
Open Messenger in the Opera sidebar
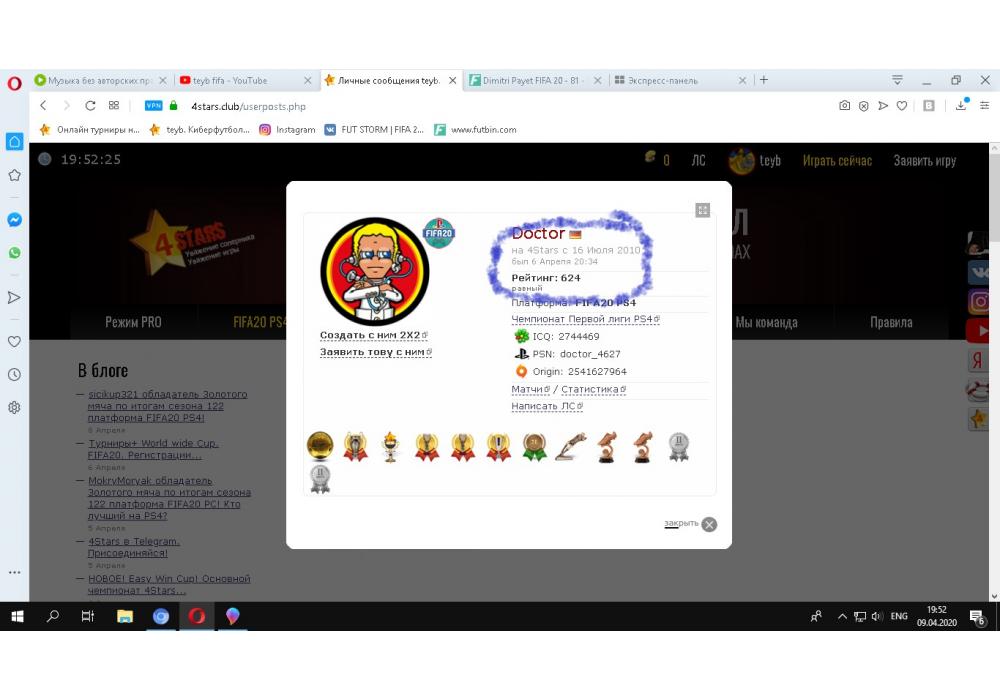click(x=14, y=220)
